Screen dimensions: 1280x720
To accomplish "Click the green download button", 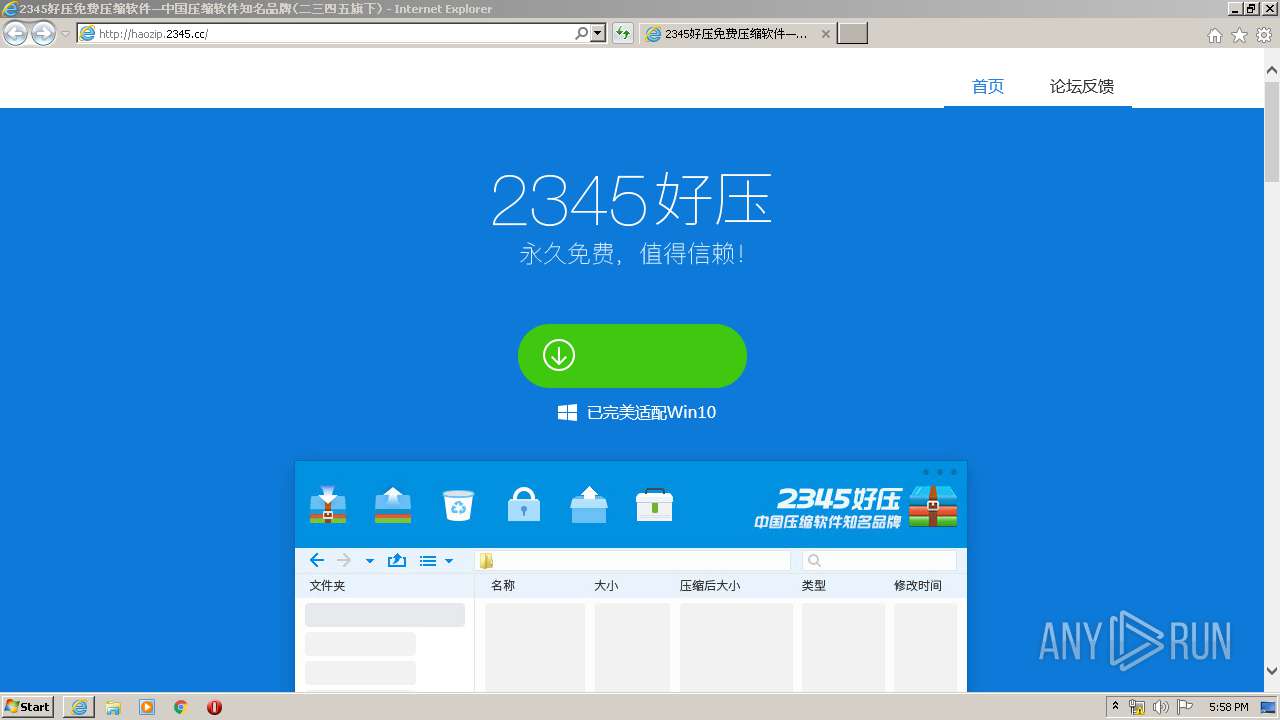I will [632, 356].
